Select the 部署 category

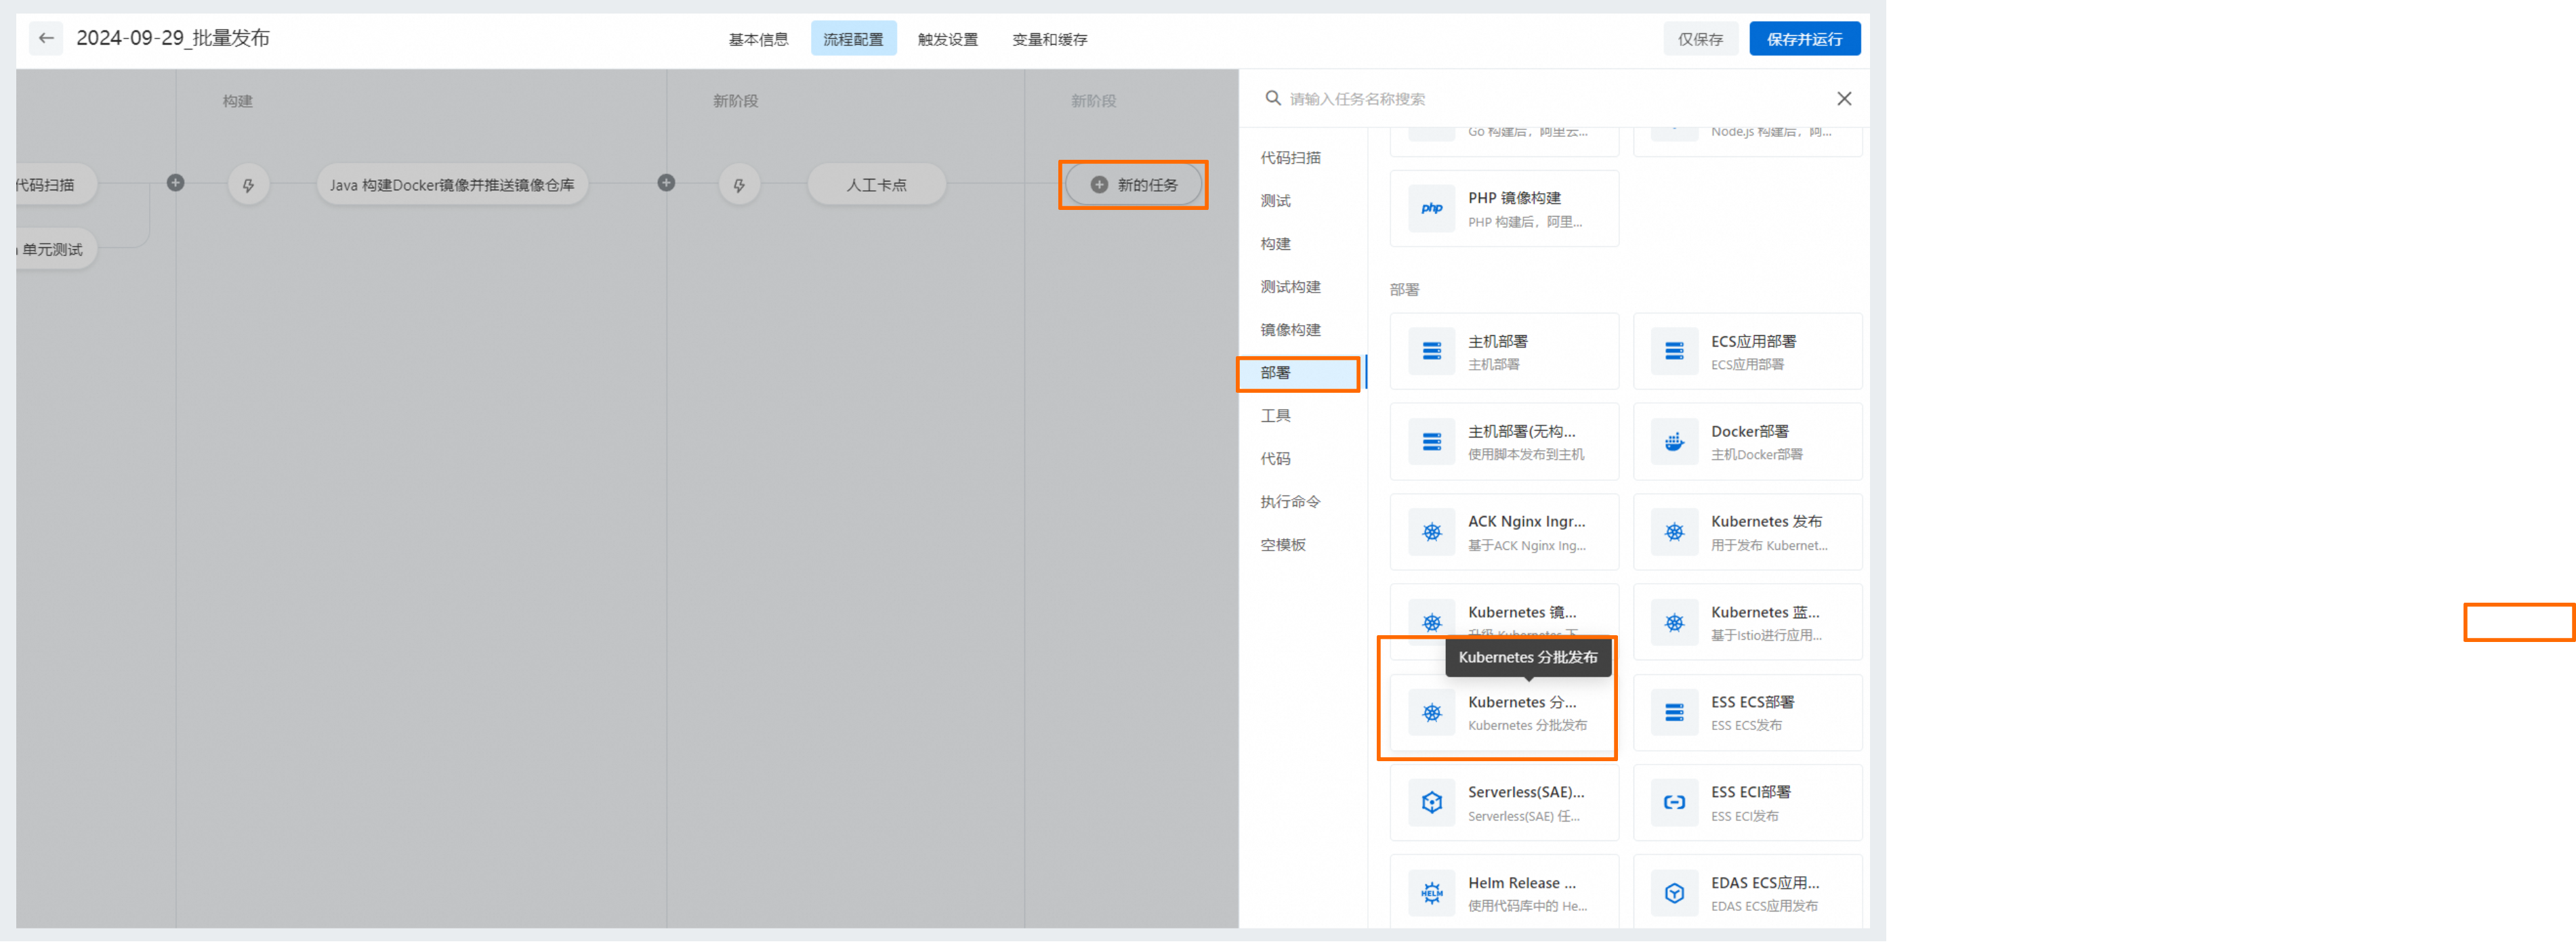[x=1302, y=373]
